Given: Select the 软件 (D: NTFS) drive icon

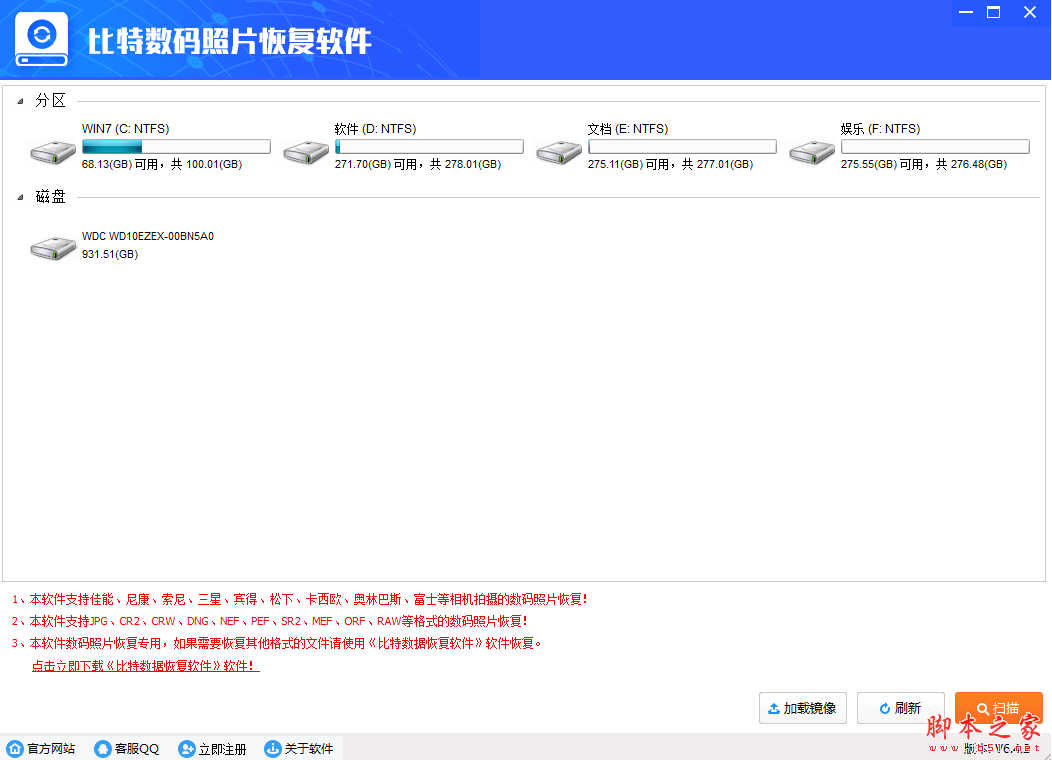Looking at the screenshot, I should 305,150.
